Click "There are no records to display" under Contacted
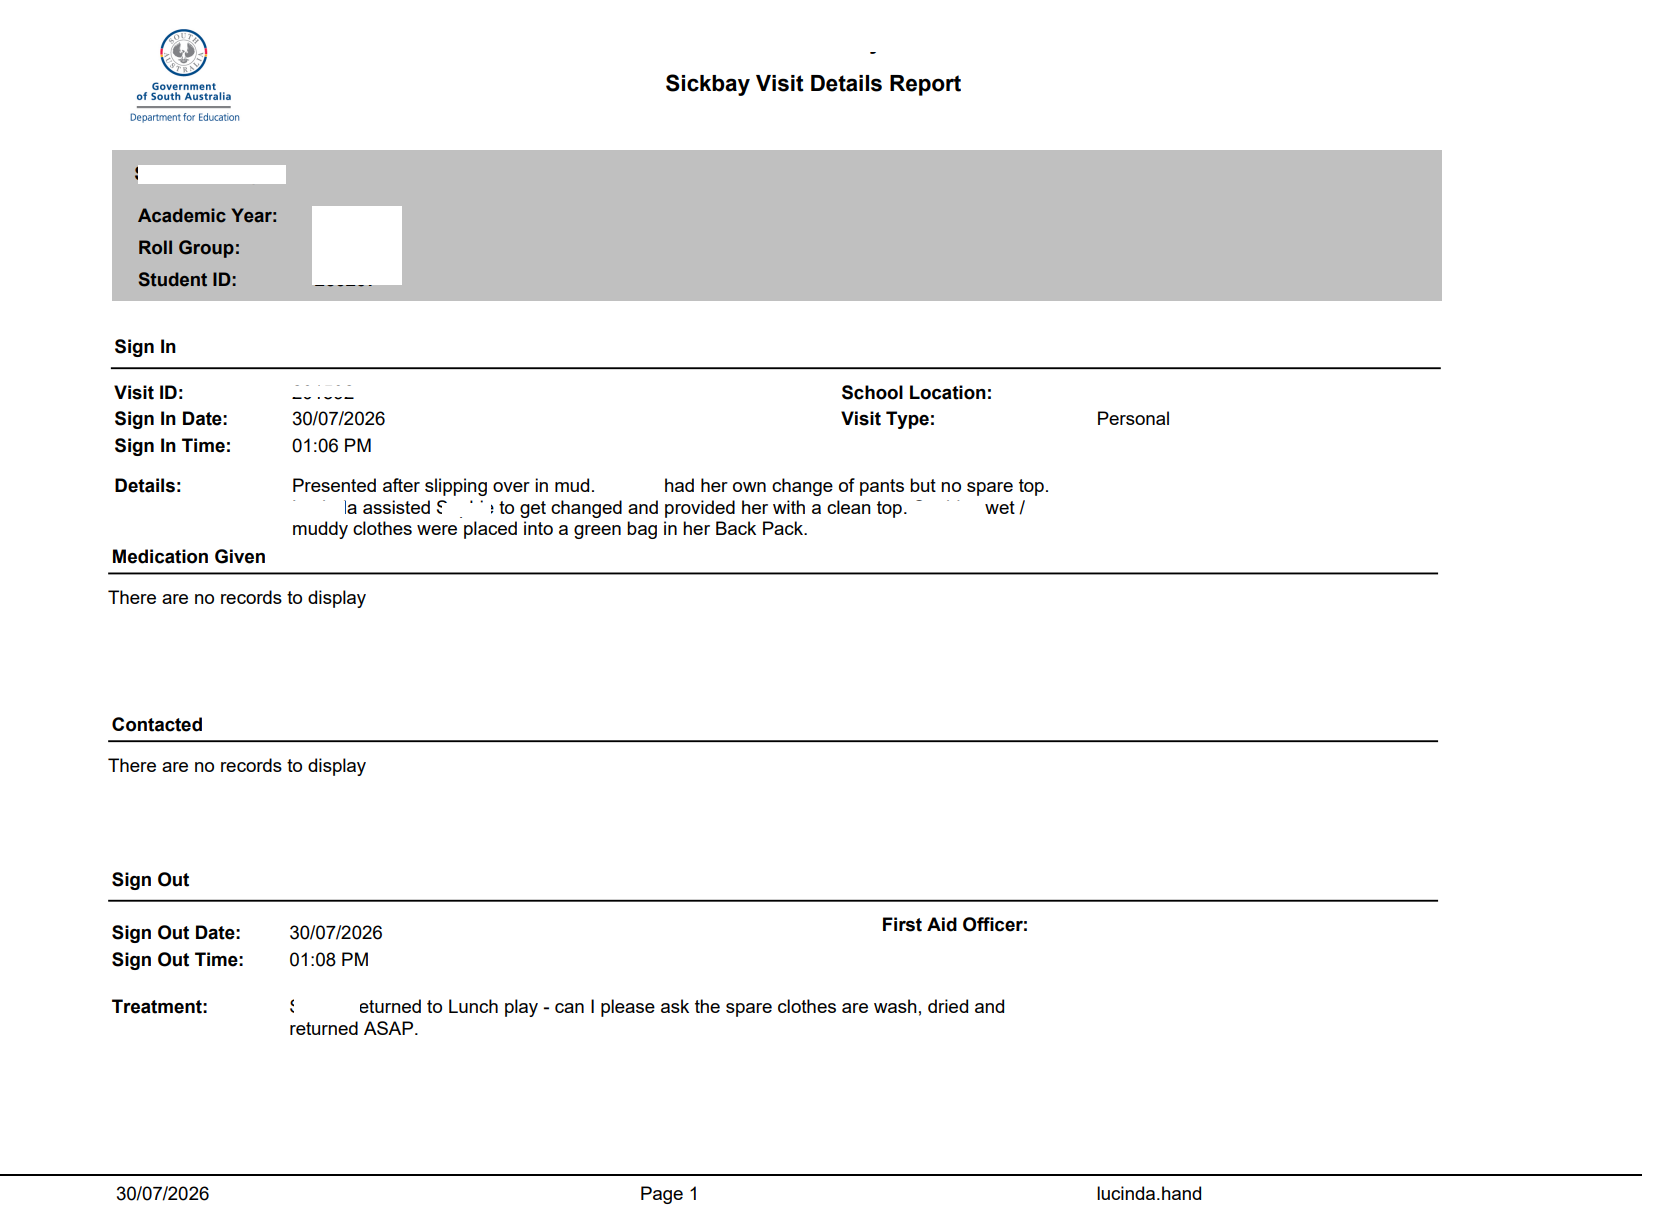 click(x=237, y=766)
